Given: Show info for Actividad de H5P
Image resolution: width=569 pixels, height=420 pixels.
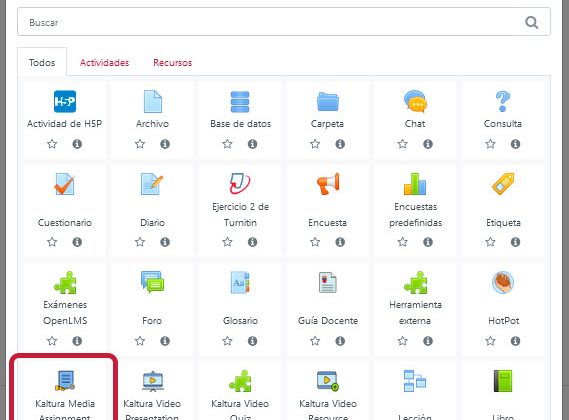Looking at the screenshot, I should click(x=77, y=144).
